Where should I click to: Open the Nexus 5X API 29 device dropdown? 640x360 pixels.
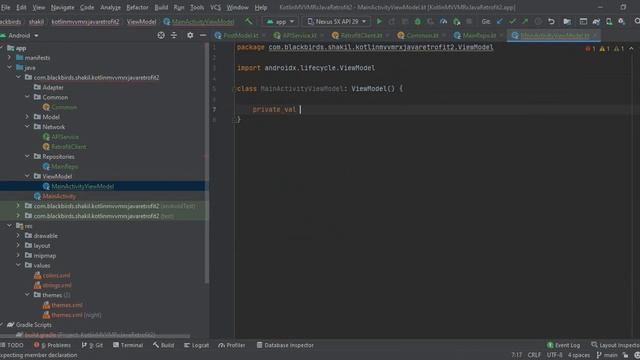click(337, 21)
